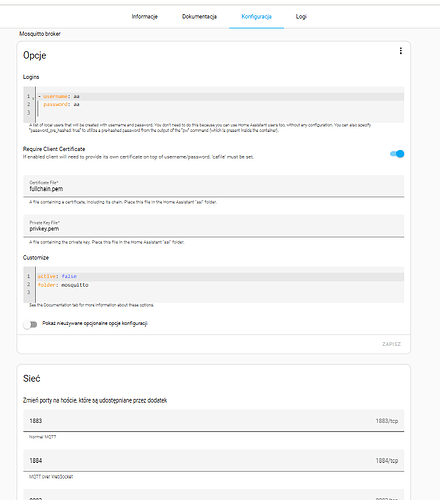Click the 'folder: mosquitto' line in Customize editor

[x=220, y=285]
